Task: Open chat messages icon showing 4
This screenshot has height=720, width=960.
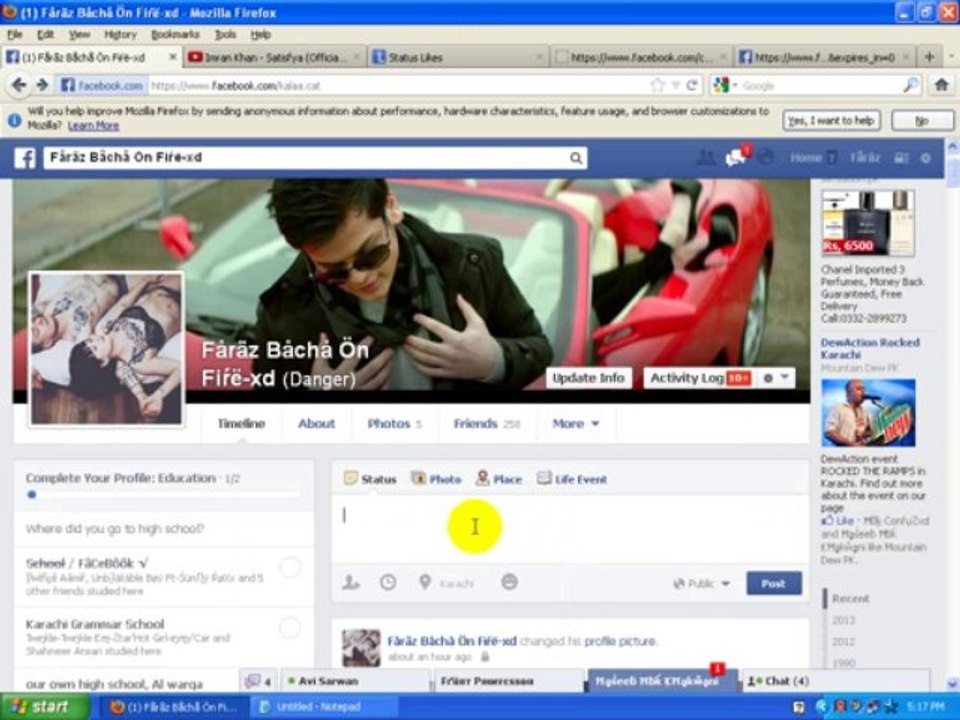Action: click(x=258, y=681)
